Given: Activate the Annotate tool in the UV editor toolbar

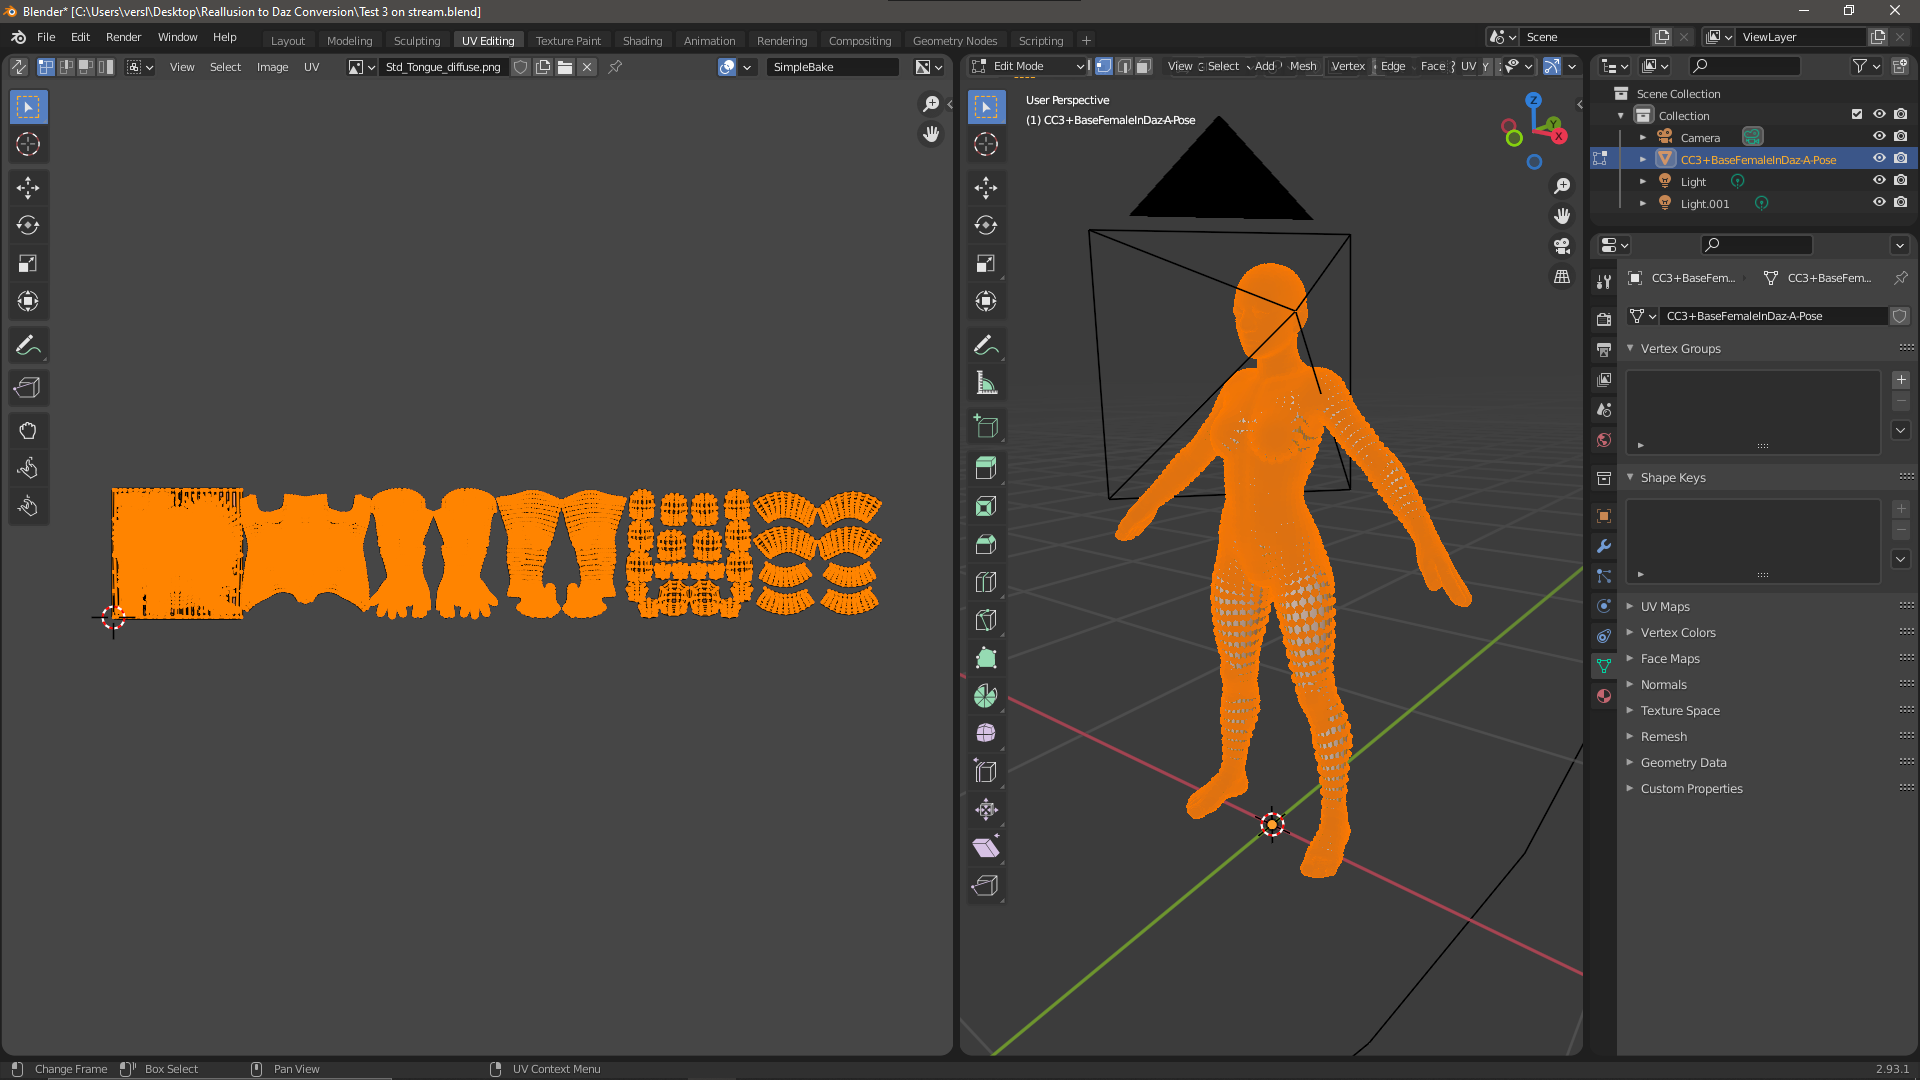Looking at the screenshot, I should 28,344.
